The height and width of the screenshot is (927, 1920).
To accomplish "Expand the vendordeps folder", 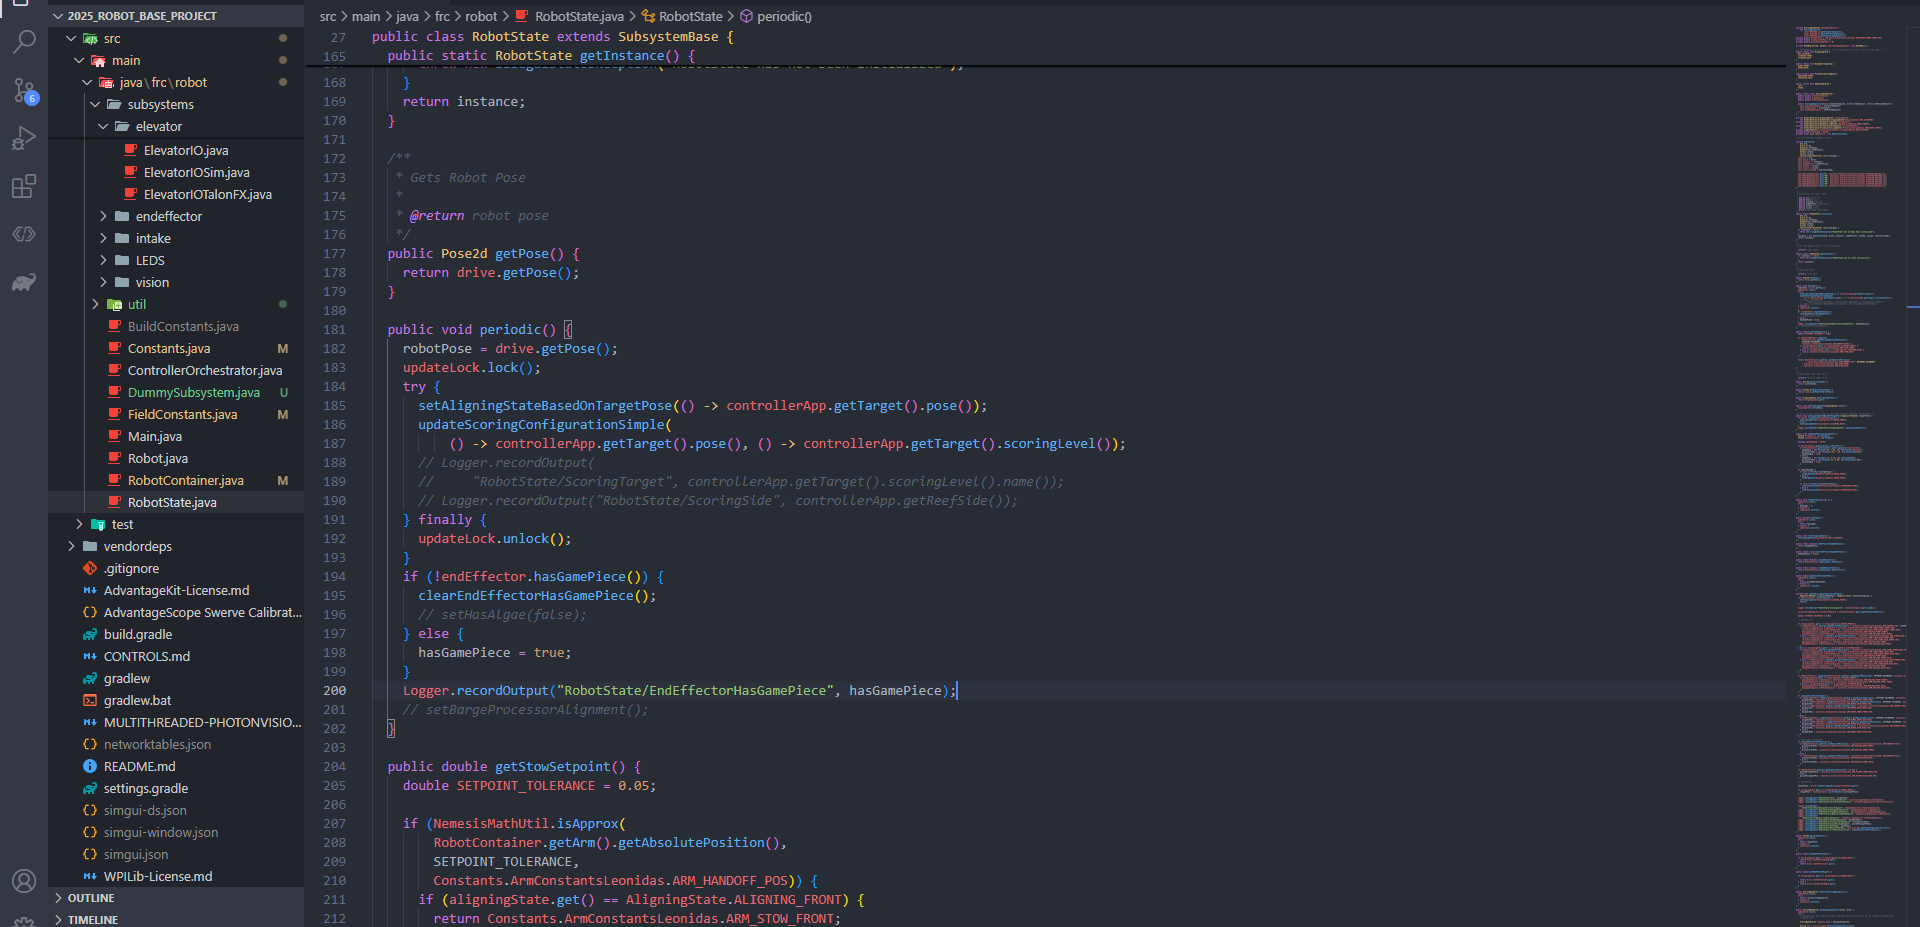I will coord(137,547).
